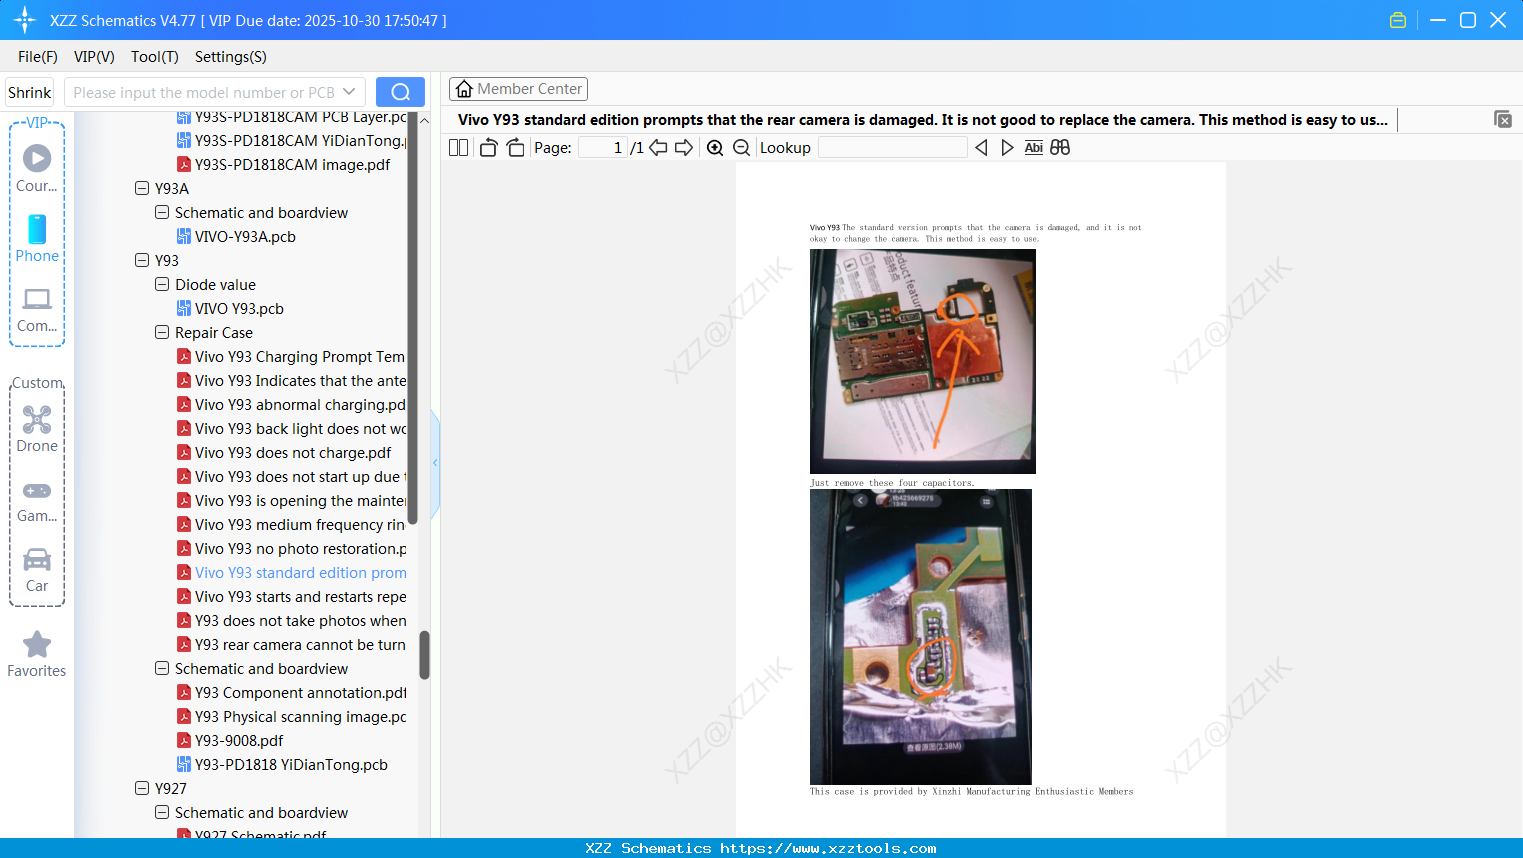Rotate the page clockwise
Viewport: 1523px width, 858px height.
(514, 147)
